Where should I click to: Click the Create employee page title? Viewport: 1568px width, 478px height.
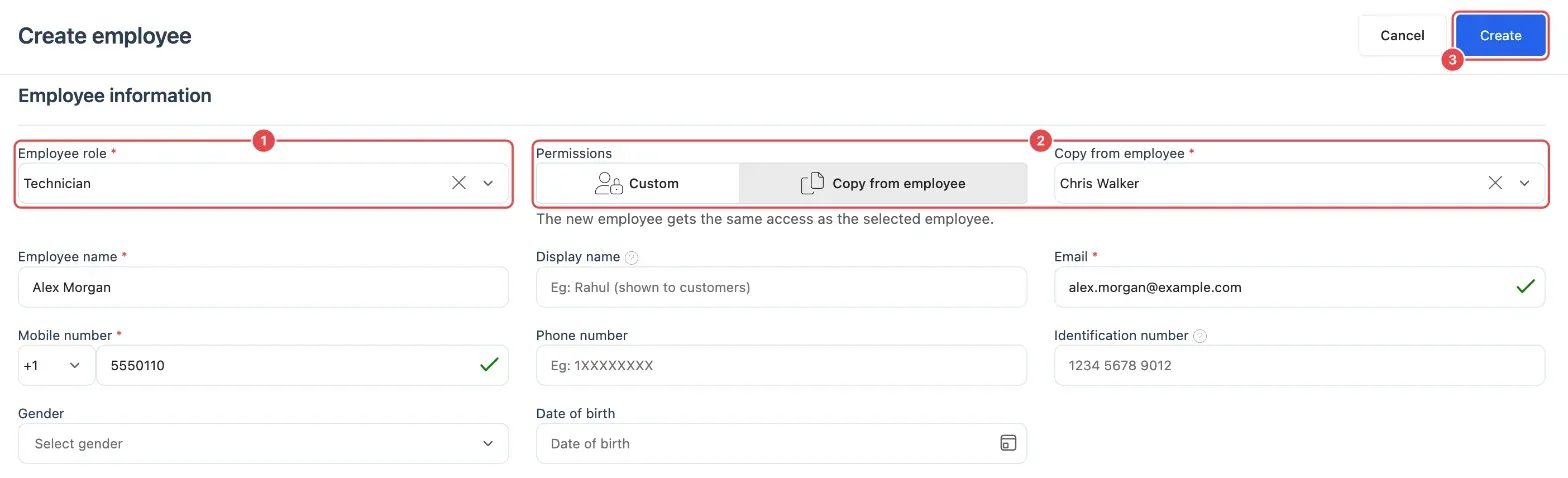105,36
